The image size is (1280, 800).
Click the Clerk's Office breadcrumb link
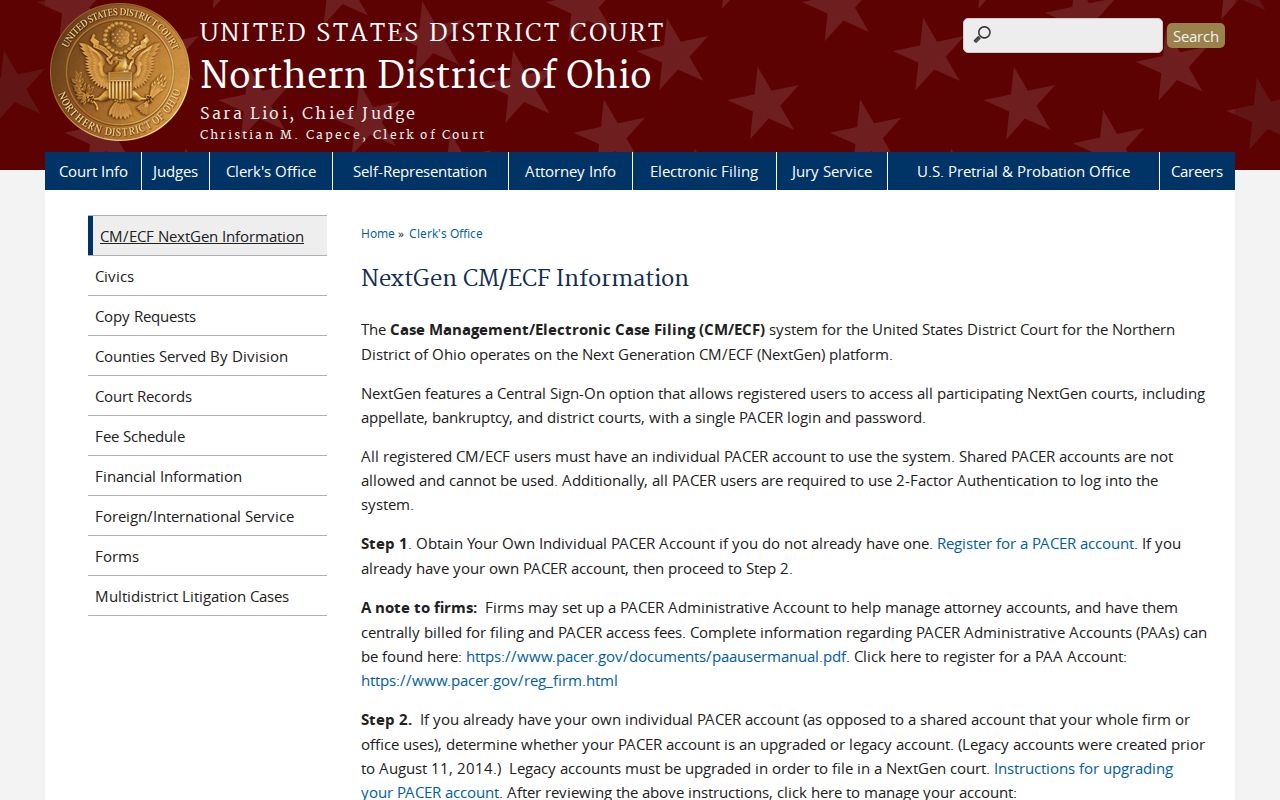446,233
